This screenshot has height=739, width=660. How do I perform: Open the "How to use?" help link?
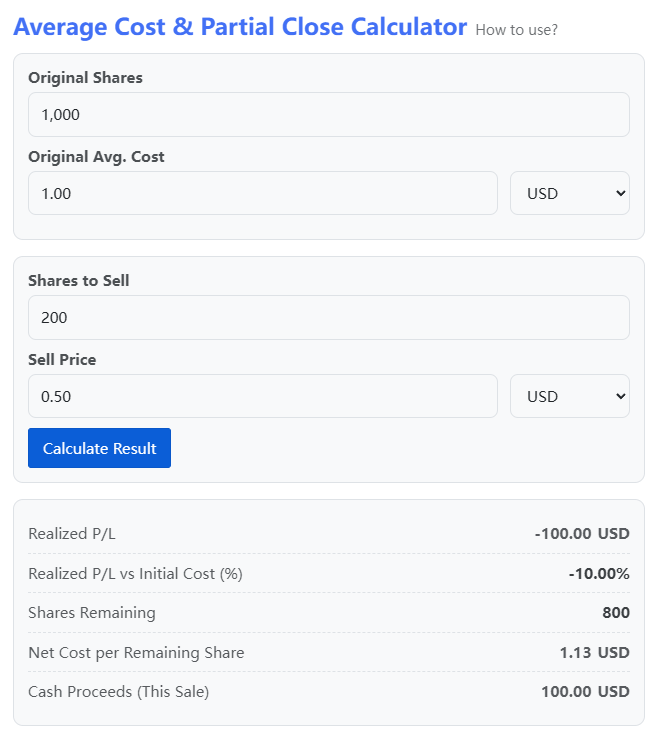(x=516, y=30)
